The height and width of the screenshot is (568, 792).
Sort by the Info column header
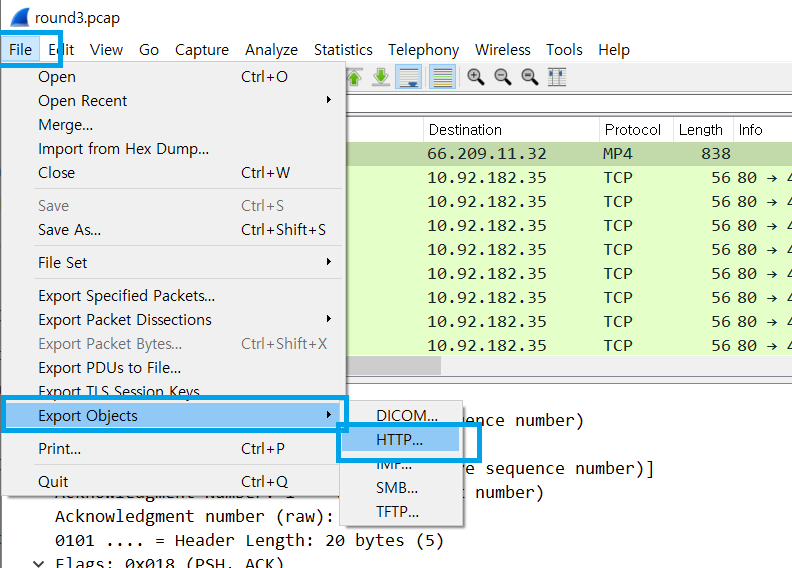[x=763, y=130]
